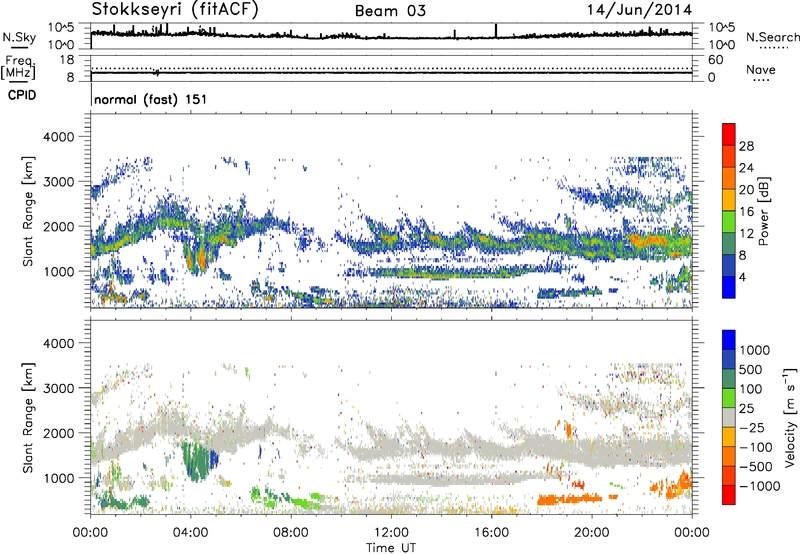Click the power panel 'Slant Range [km]' label
This screenshot has width=800, height=554.
(x=28, y=211)
